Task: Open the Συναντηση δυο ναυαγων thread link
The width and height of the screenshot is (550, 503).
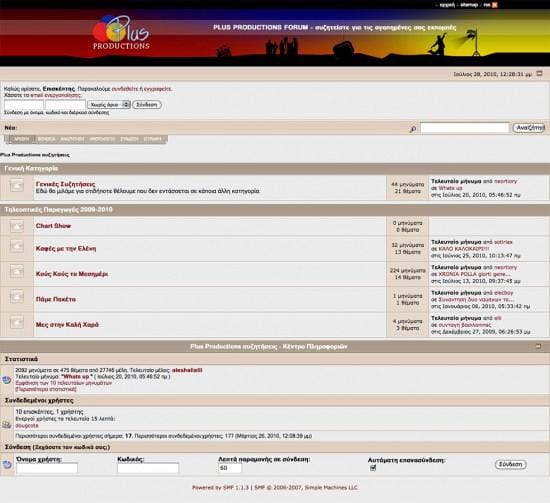Action: click(476, 299)
